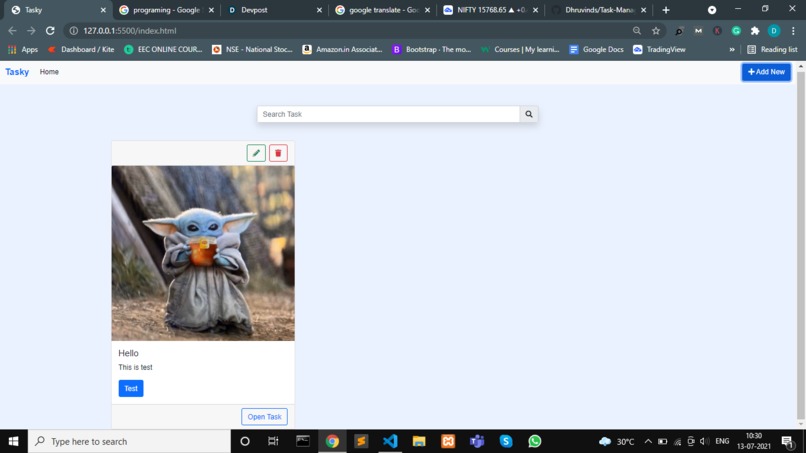
Task: Open the Apps bookmarks shortcut
Action: coord(23,49)
